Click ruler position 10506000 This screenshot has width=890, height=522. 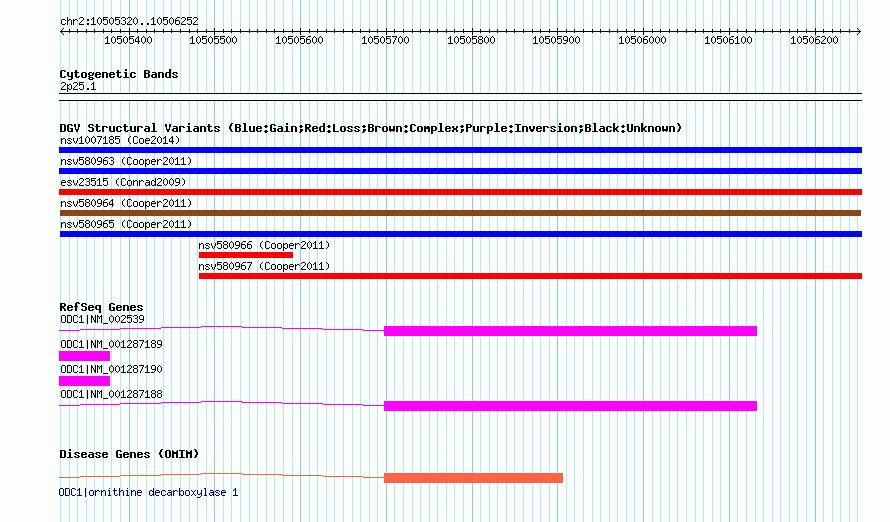[x=642, y=40]
